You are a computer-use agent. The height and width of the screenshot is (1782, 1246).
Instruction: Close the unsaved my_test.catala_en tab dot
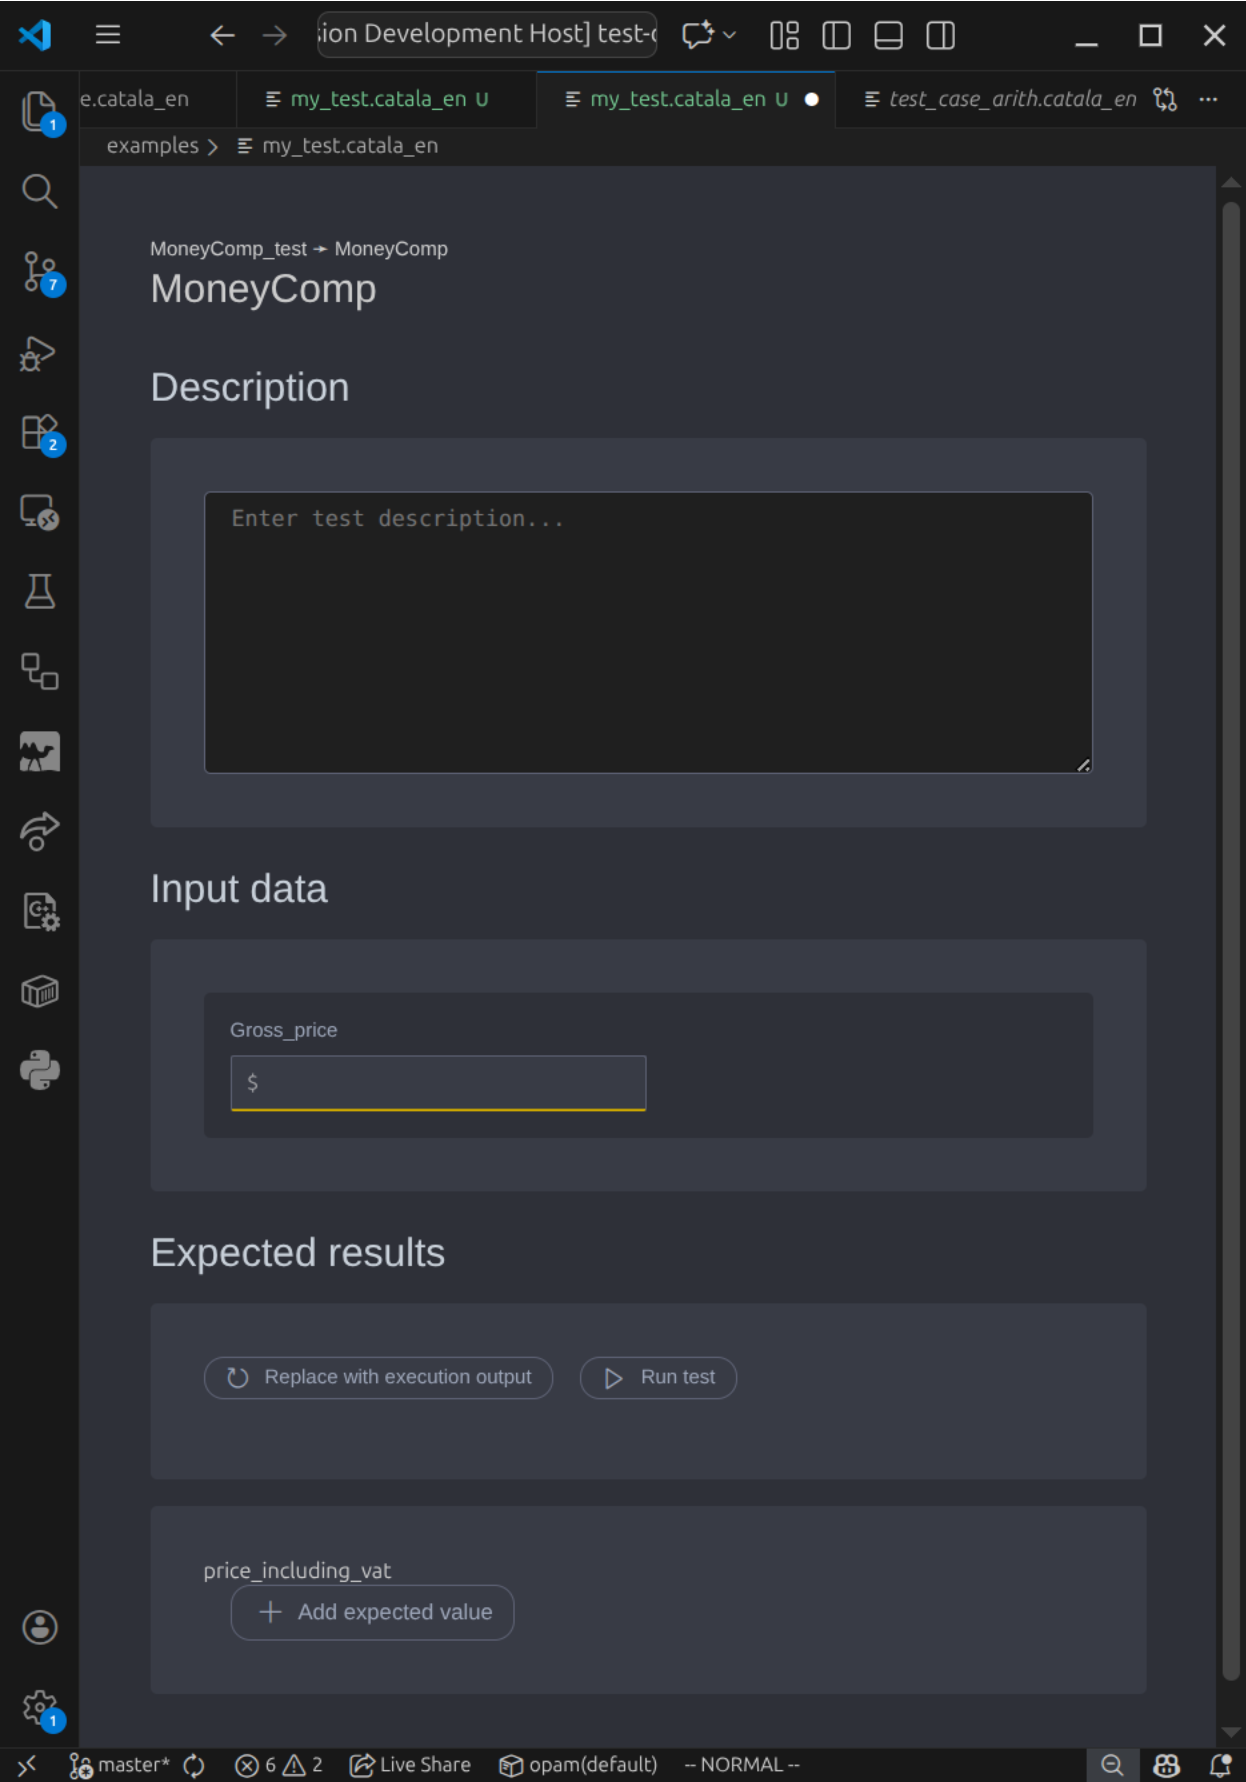click(812, 99)
